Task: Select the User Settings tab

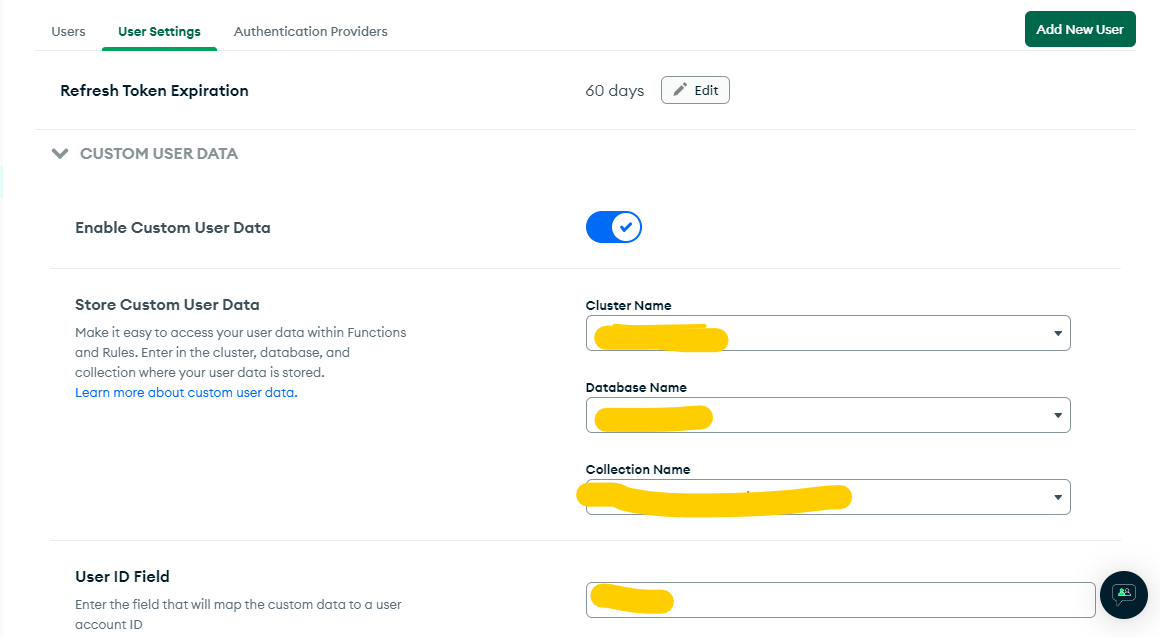Action: click(159, 31)
